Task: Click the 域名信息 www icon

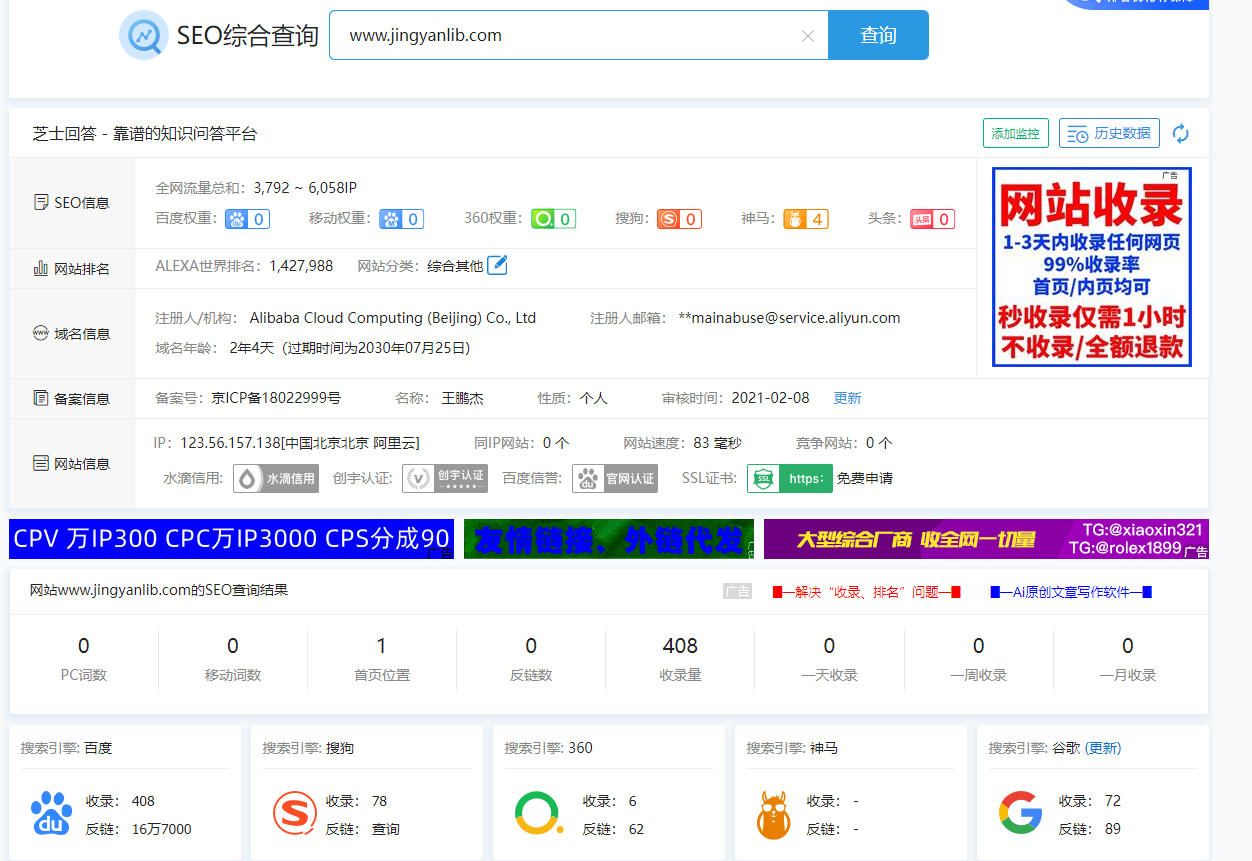Action: [x=41, y=333]
